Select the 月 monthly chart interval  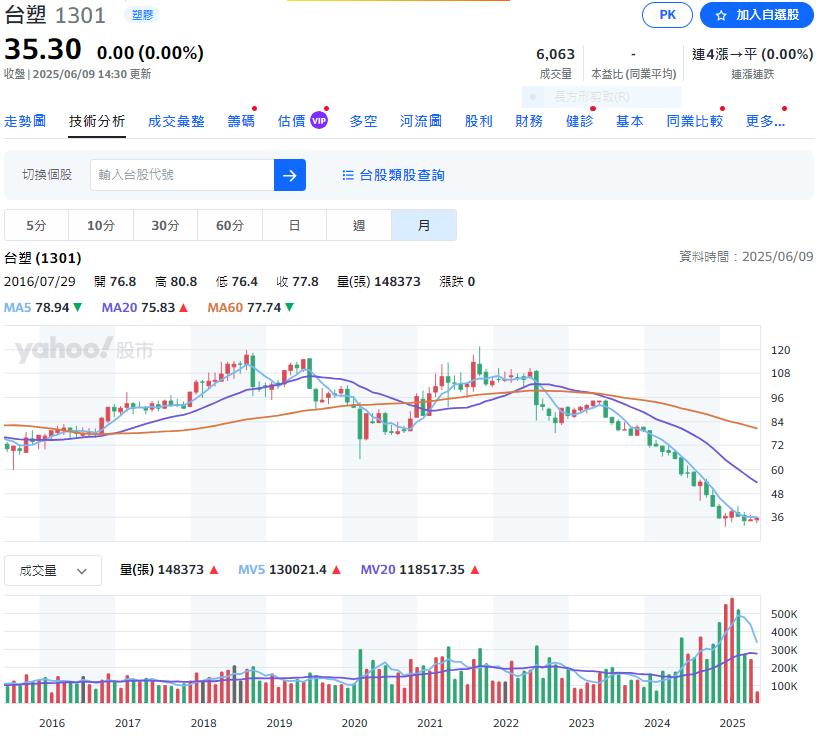424,225
